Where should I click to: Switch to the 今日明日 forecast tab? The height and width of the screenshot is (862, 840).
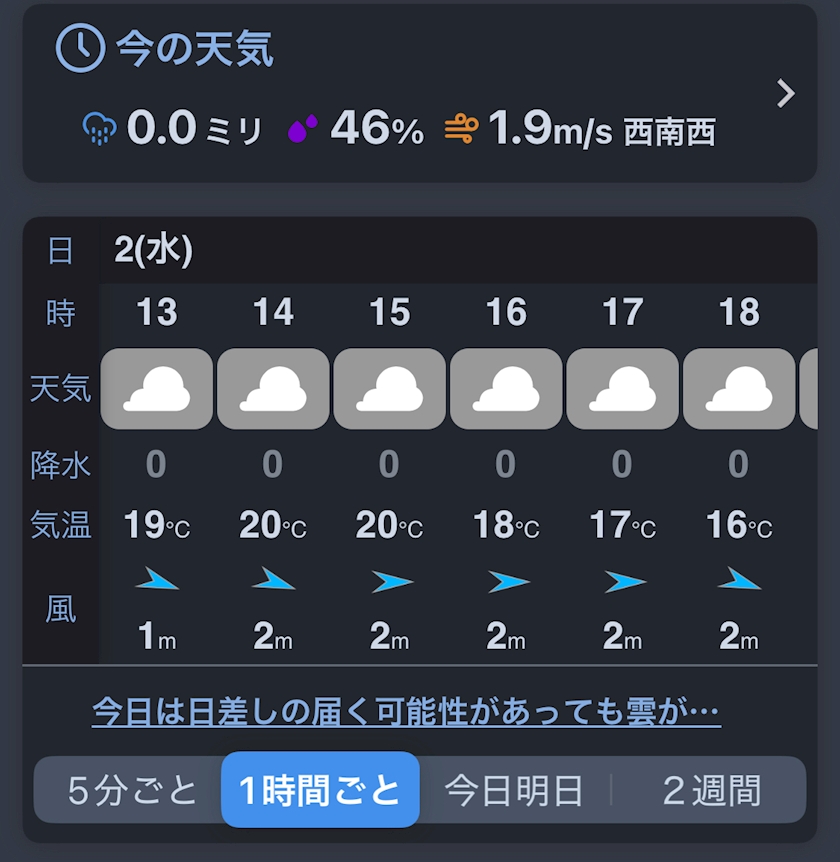(514, 790)
